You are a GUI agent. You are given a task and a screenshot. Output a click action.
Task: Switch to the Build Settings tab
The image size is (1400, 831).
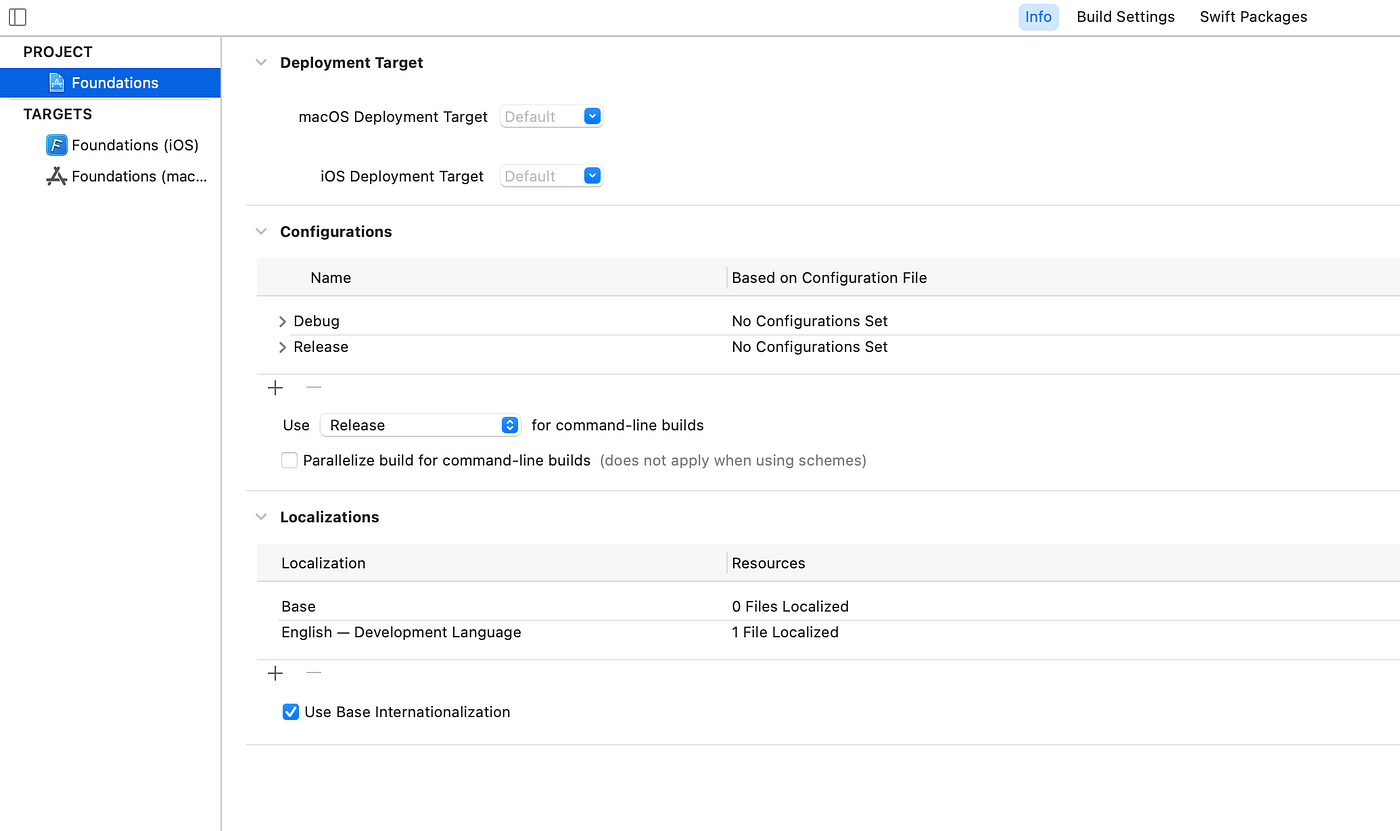(1125, 17)
